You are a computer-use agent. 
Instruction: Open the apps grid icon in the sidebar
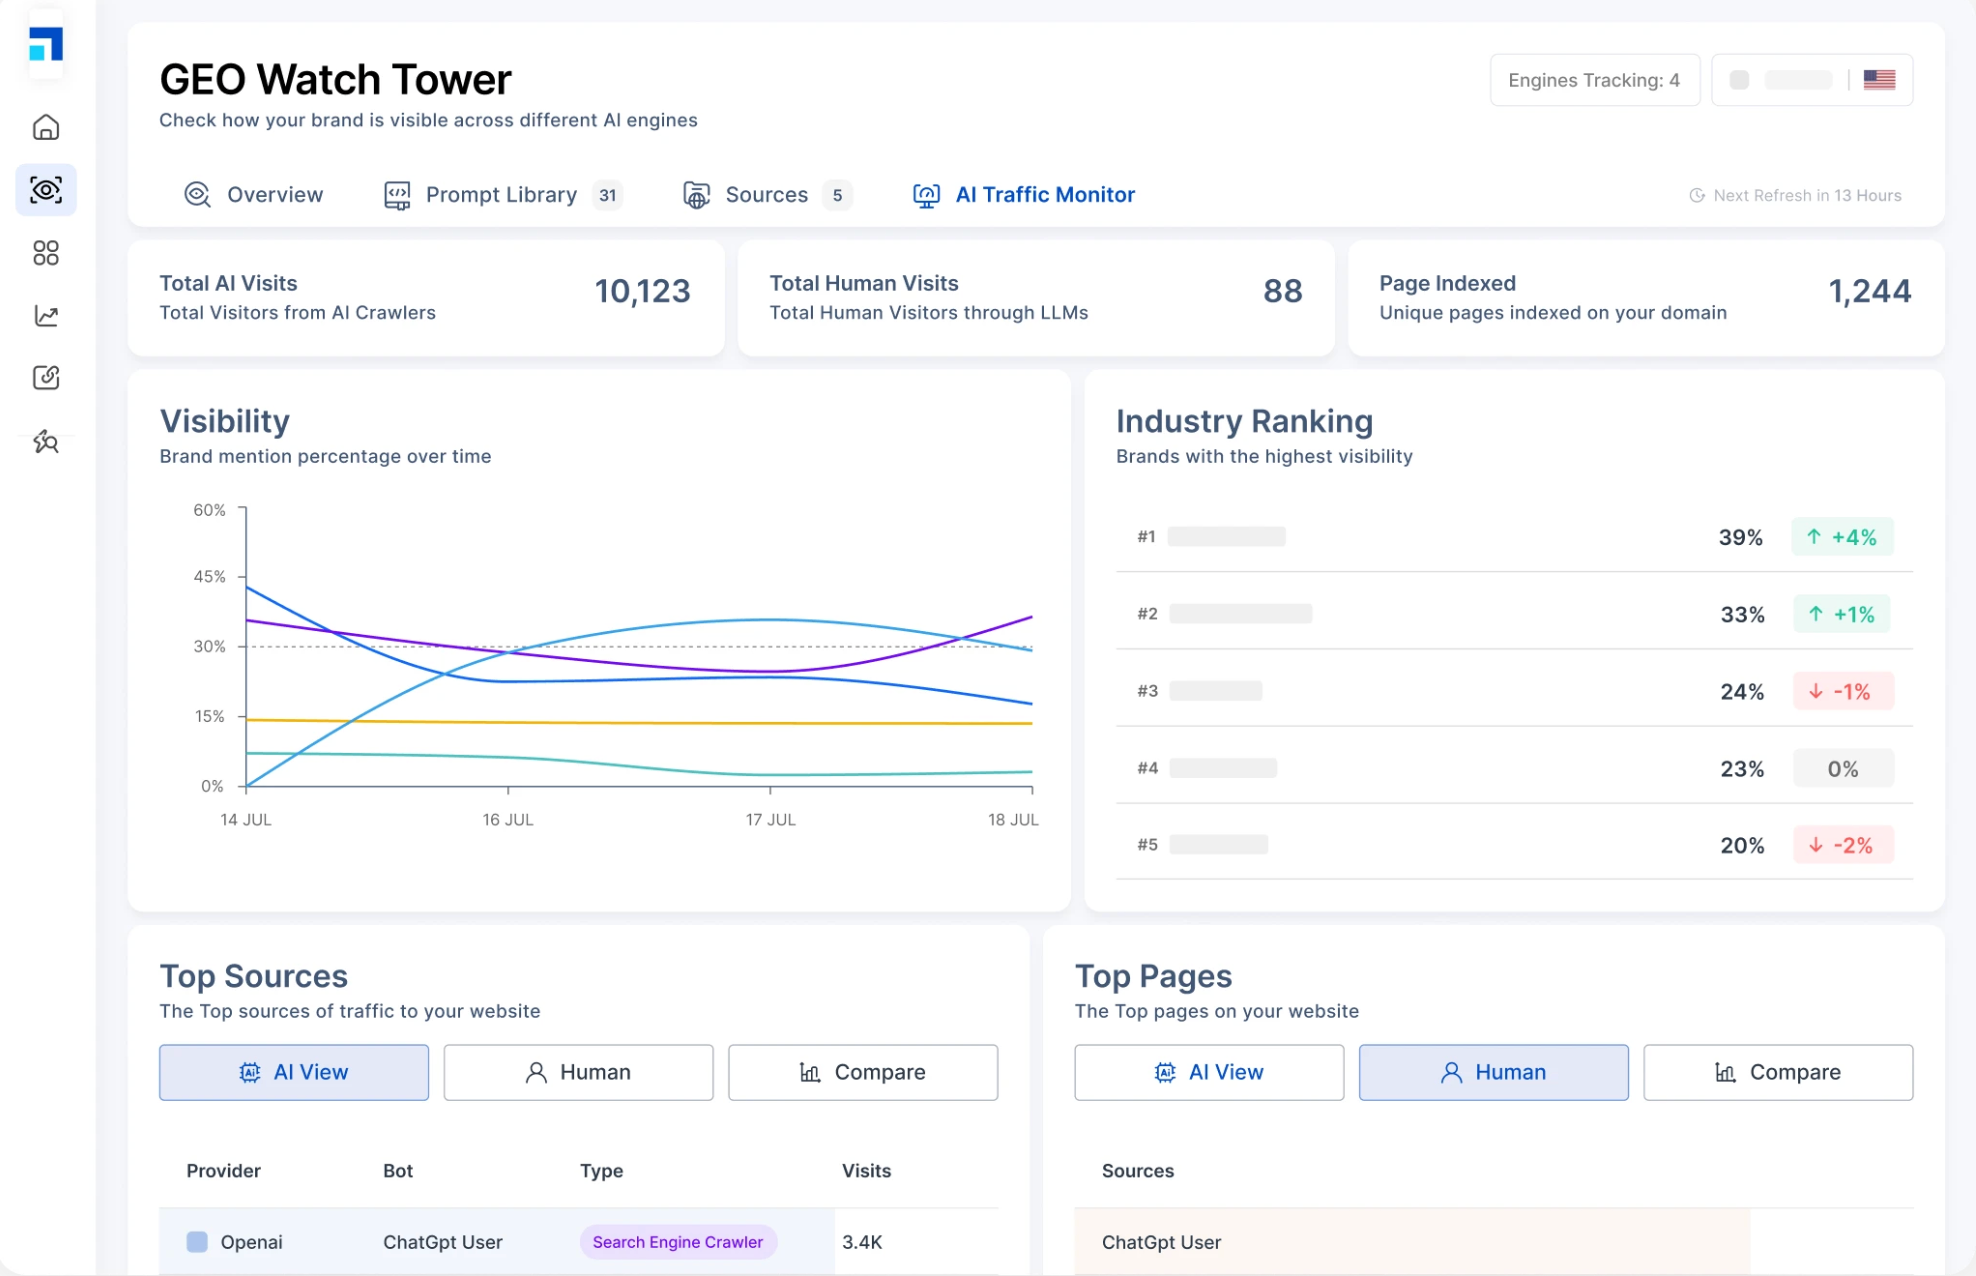[x=45, y=253]
